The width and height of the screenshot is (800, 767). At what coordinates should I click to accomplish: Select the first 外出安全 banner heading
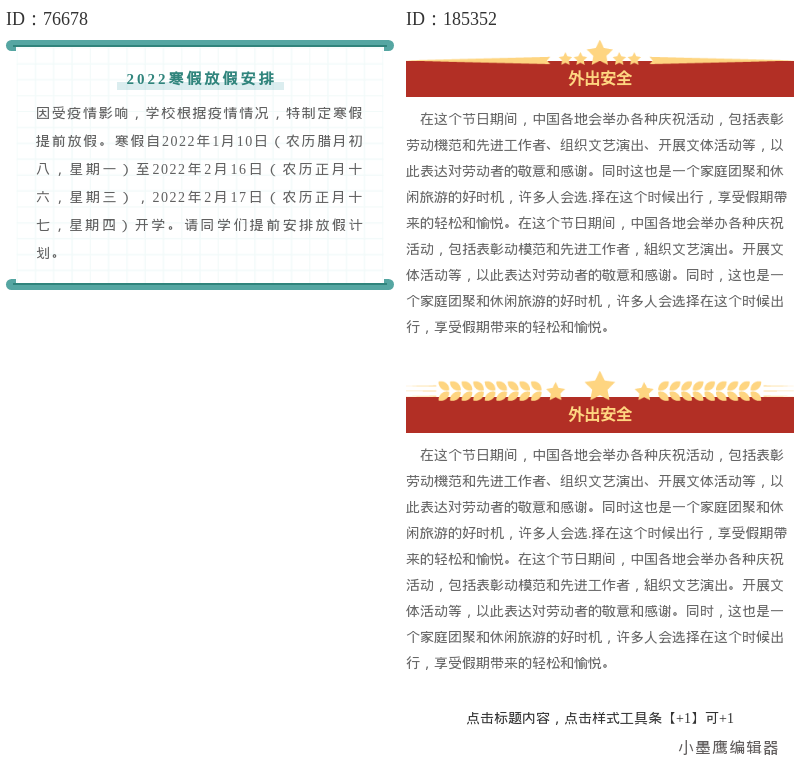click(599, 80)
